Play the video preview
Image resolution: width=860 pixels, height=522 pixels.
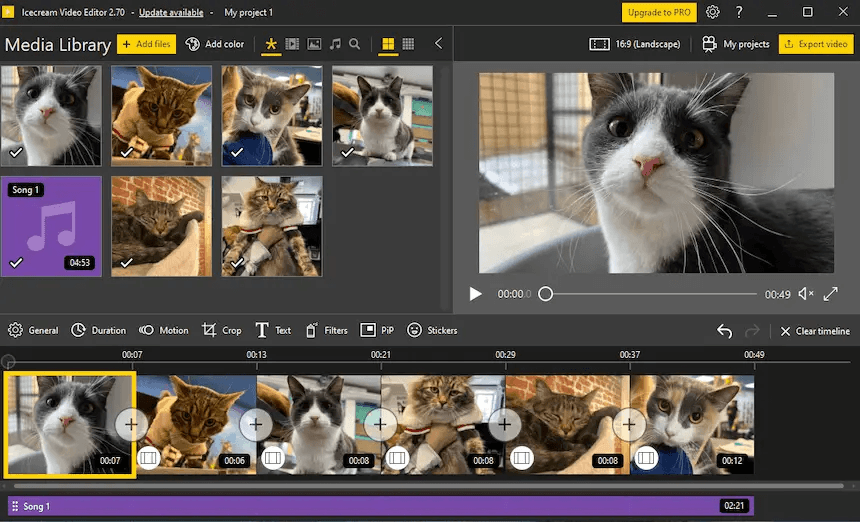pos(476,294)
